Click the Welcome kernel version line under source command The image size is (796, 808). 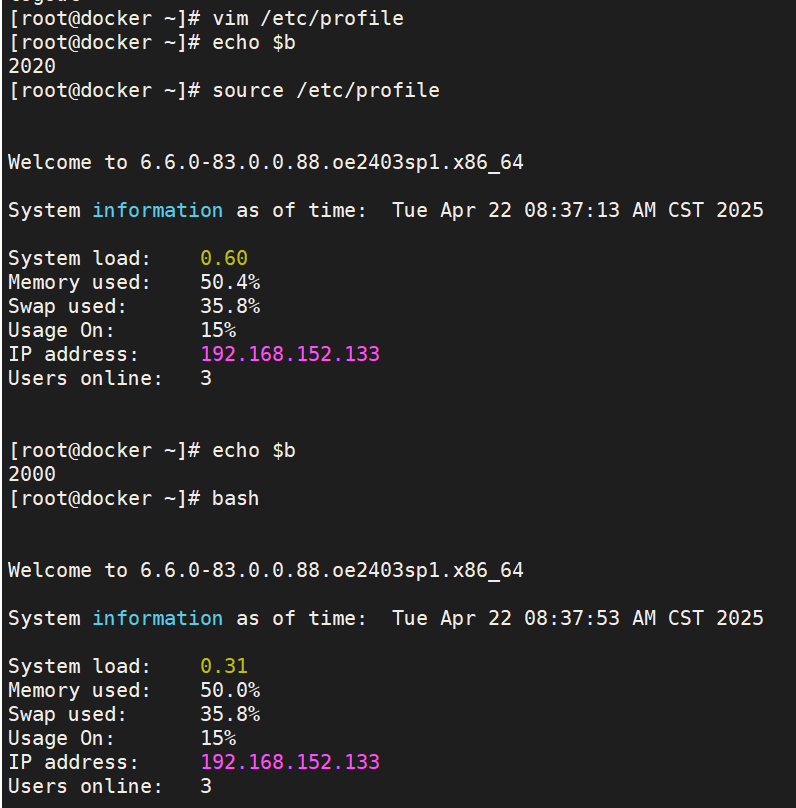click(266, 162)
